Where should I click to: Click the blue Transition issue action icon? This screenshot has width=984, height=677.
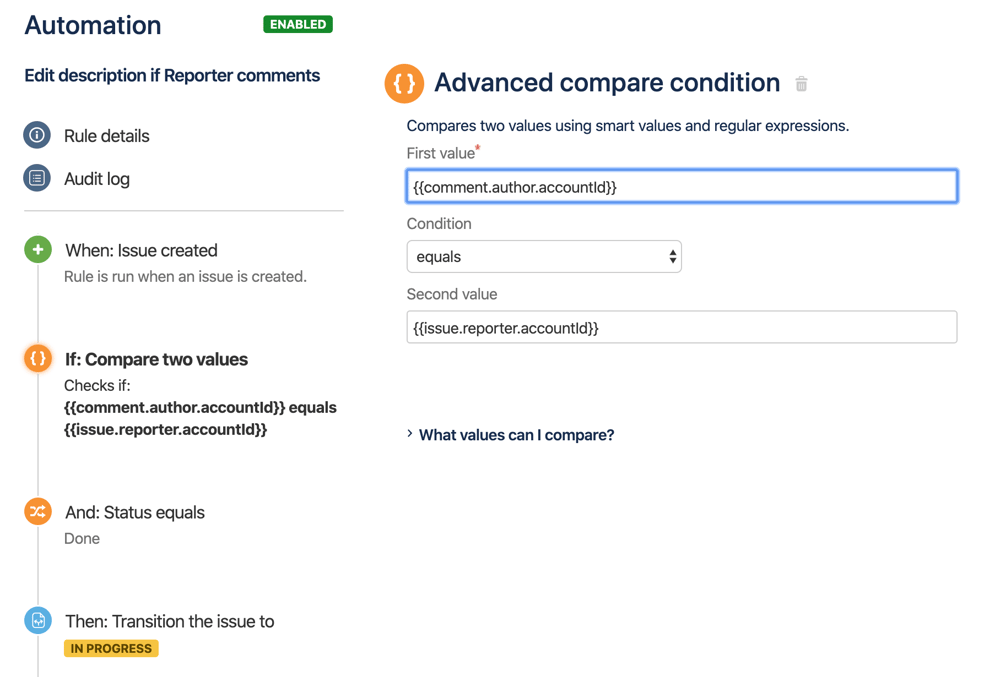[37, 620]
